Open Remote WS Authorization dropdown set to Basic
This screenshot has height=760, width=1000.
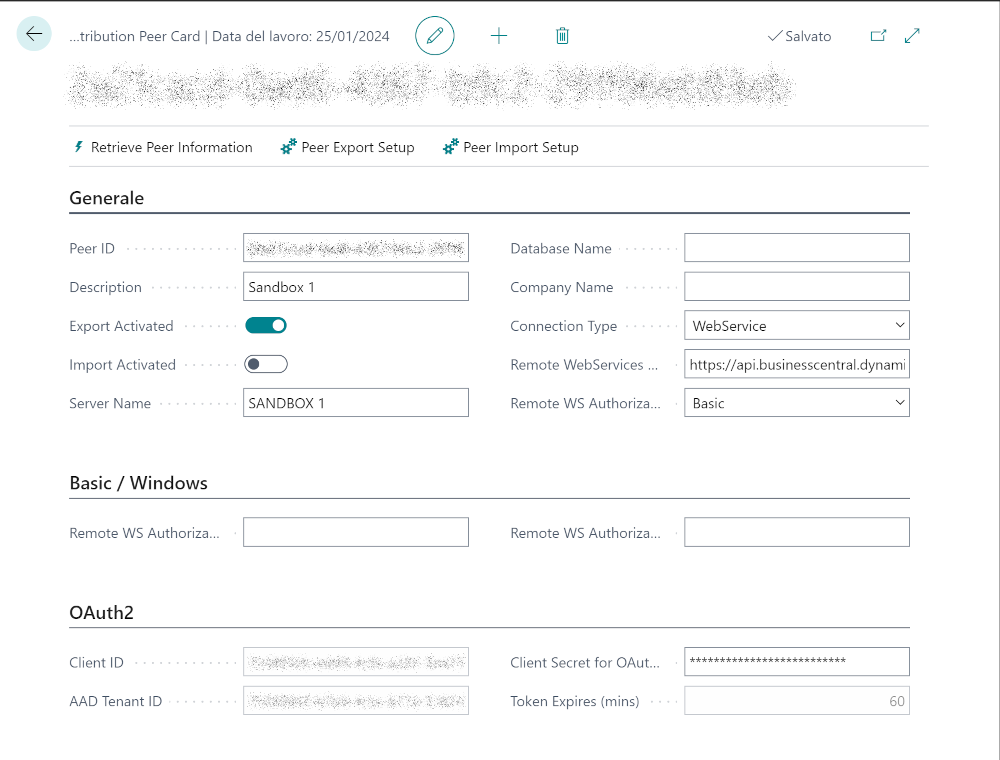(797, 403)
